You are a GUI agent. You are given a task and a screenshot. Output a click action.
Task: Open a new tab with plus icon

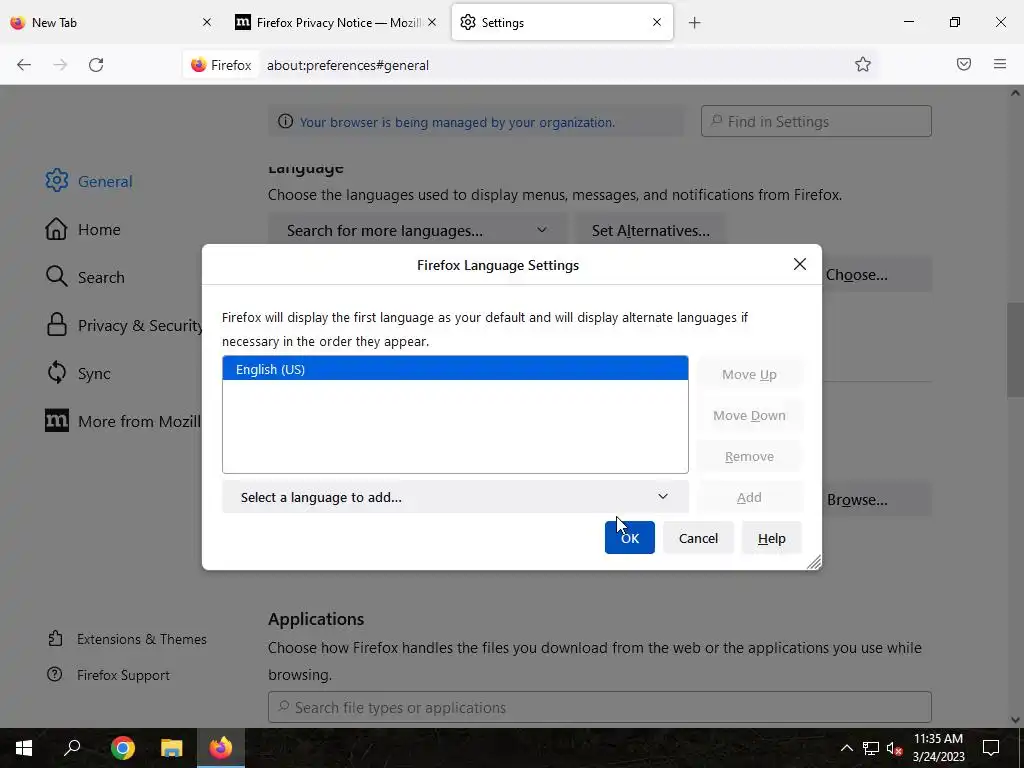coord(694,23)
